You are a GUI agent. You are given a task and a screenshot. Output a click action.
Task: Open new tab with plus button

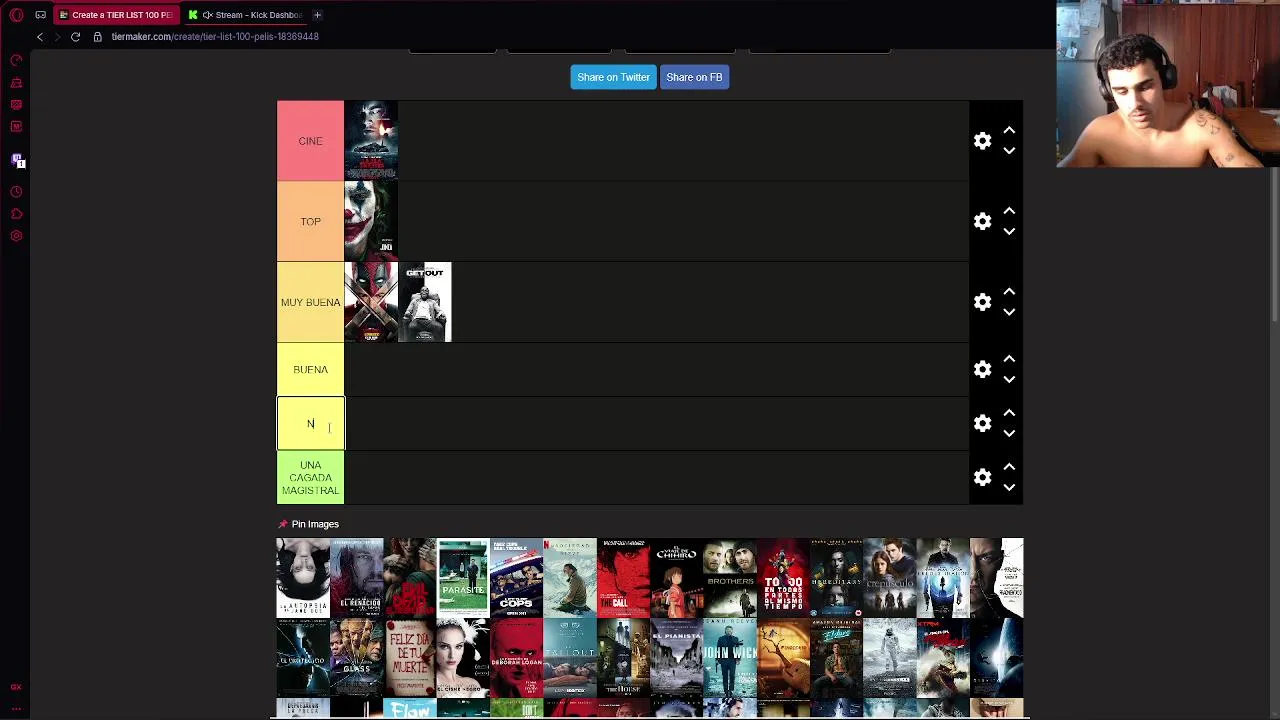point(317,15)
